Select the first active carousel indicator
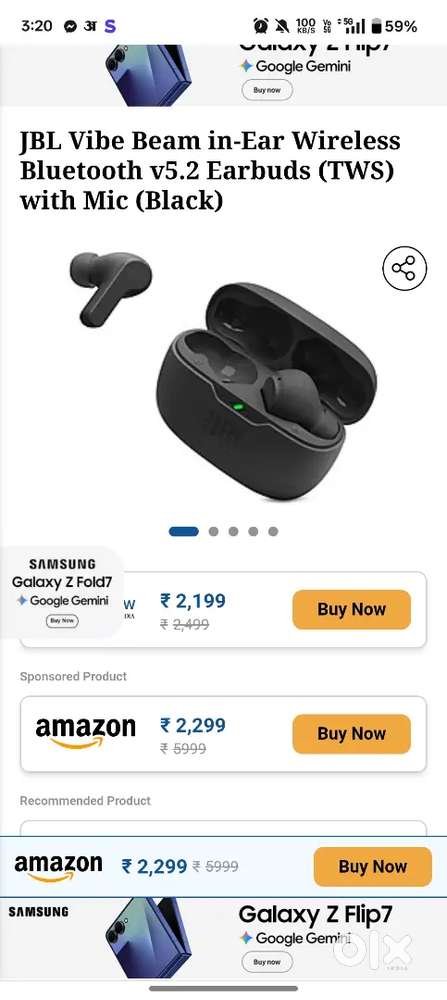Viewport: 447px width, 1000px height. tap(184, 531)
